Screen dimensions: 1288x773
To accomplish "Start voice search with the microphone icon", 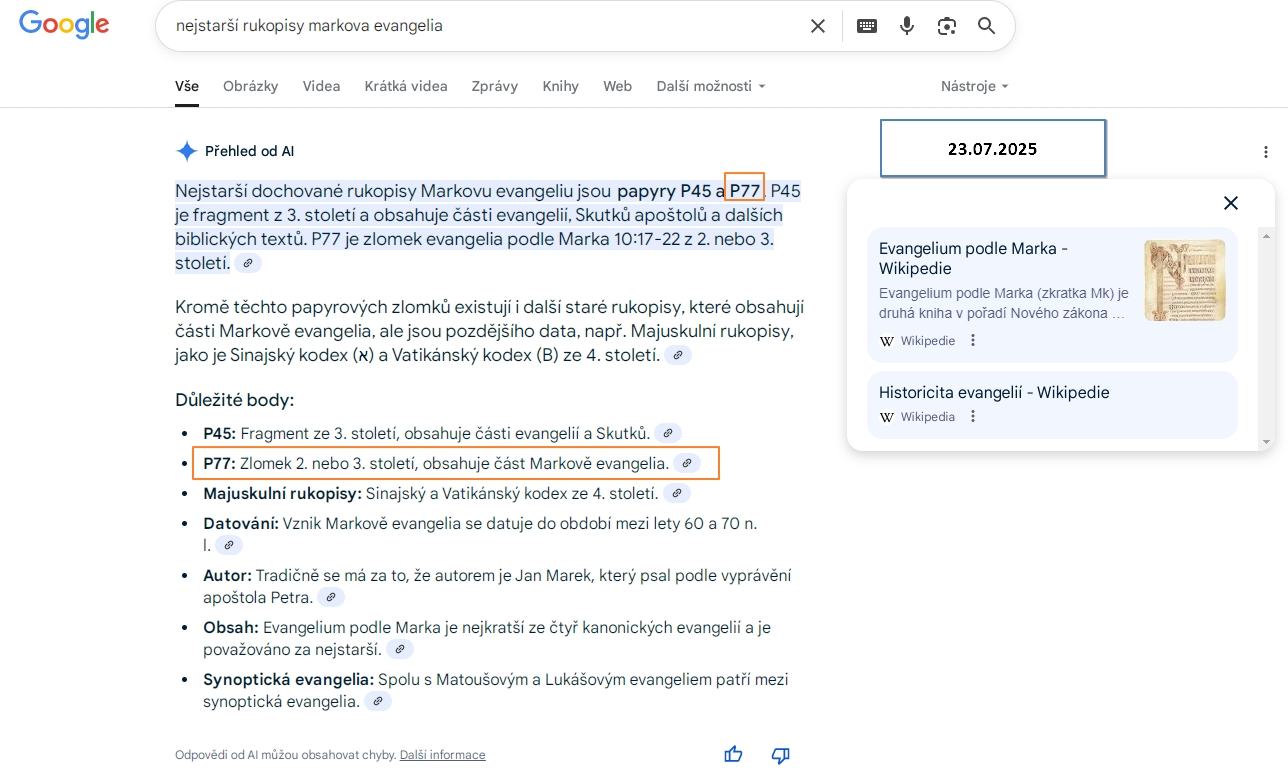I will pyautogui.click(x=906, y=26).
